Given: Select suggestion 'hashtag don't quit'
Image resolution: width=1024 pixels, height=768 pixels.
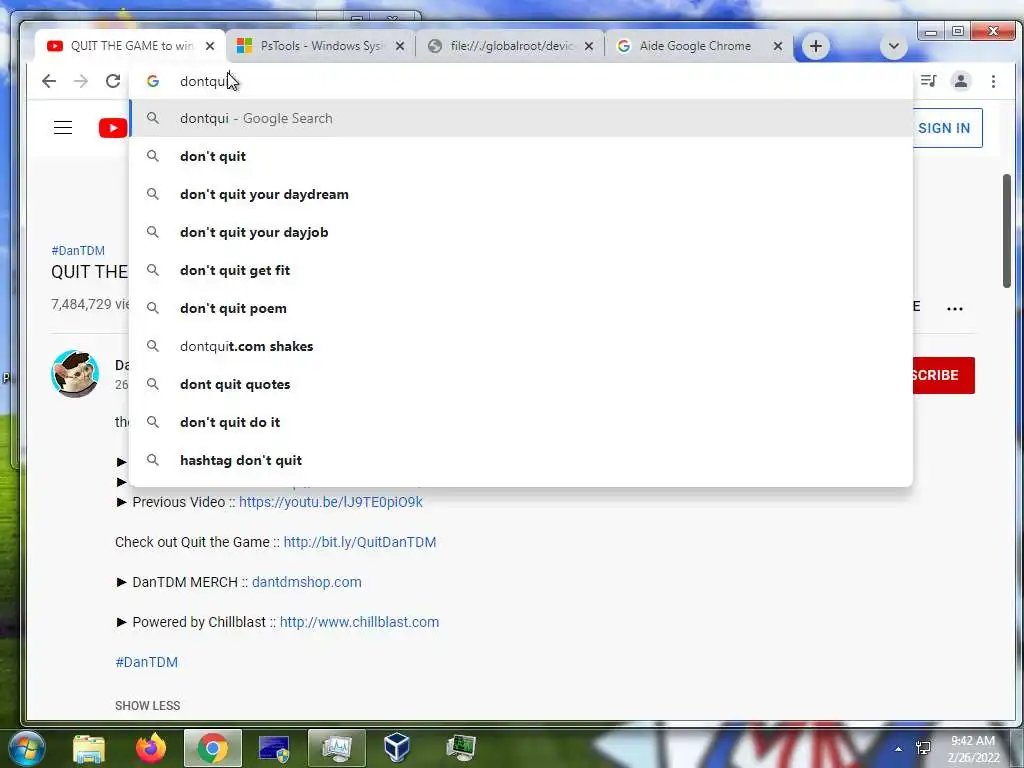Looking at the screenshot, I should point(521,460).
